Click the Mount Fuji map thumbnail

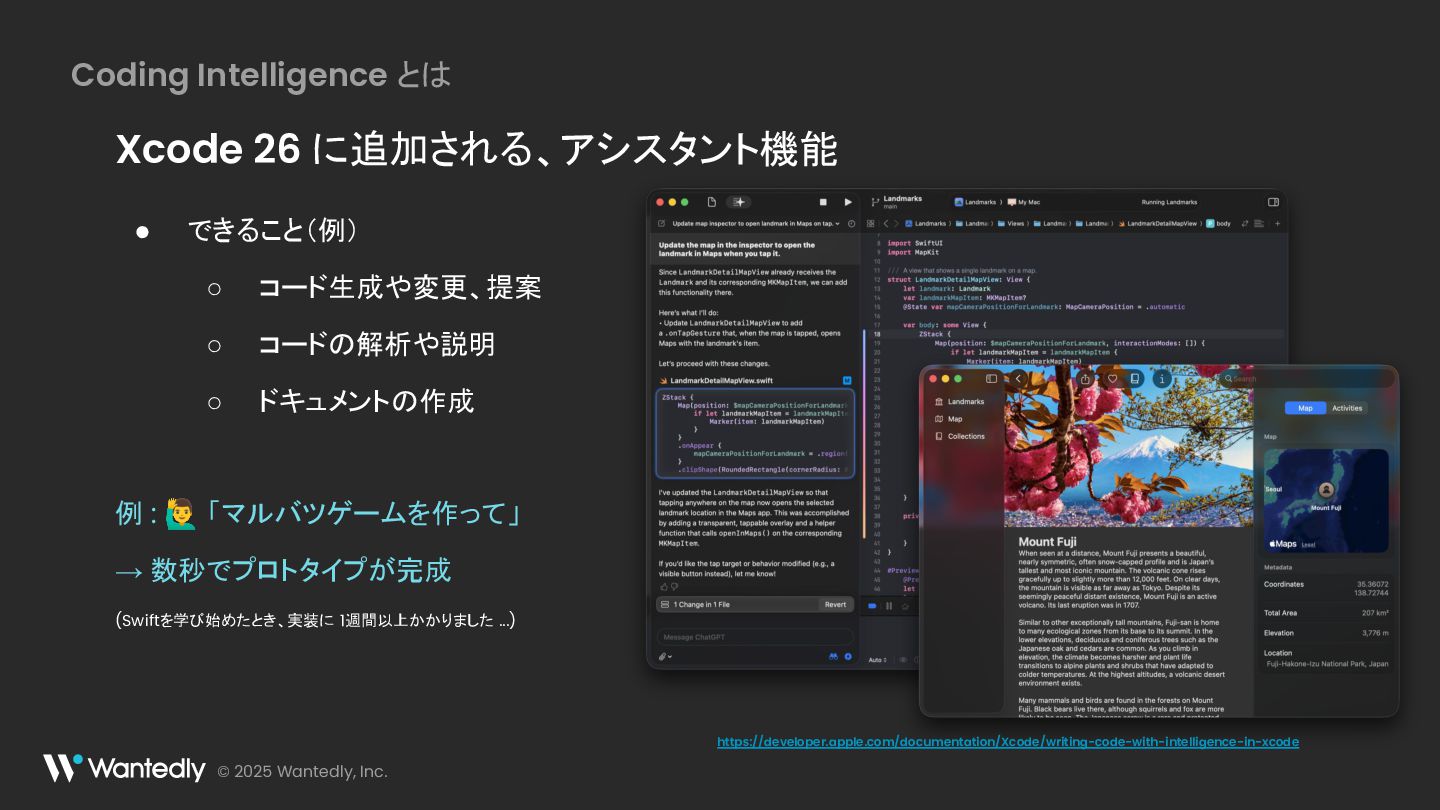(1326, 500)
